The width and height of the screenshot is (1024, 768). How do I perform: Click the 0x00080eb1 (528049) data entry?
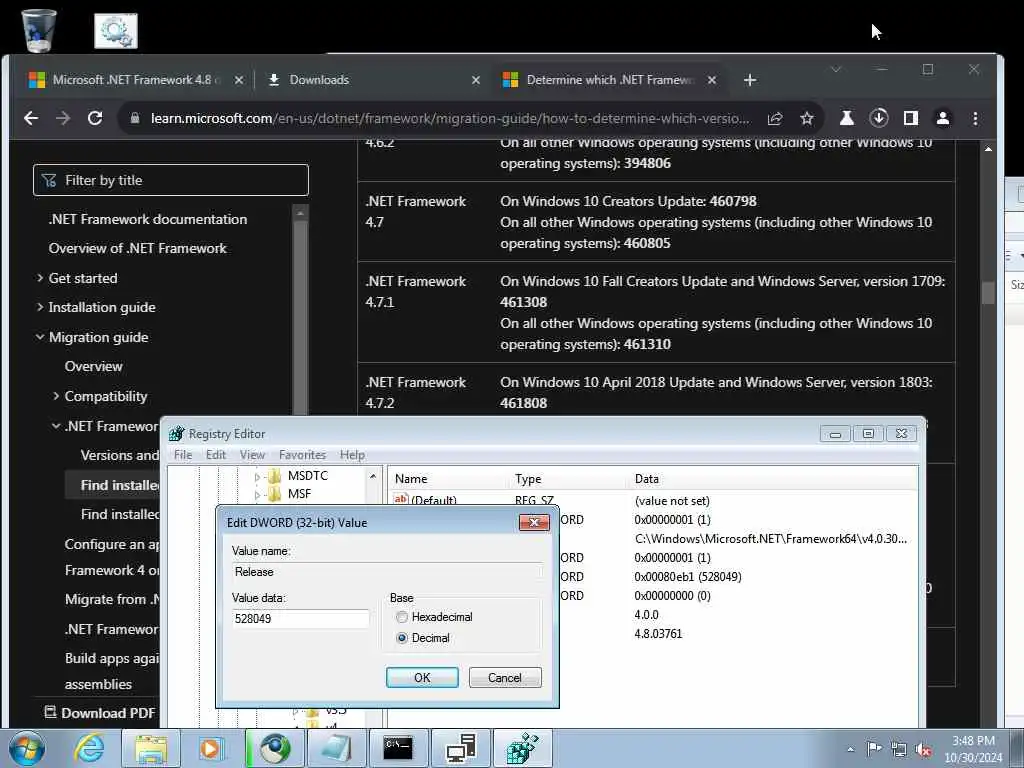click(x=688, y=577)
